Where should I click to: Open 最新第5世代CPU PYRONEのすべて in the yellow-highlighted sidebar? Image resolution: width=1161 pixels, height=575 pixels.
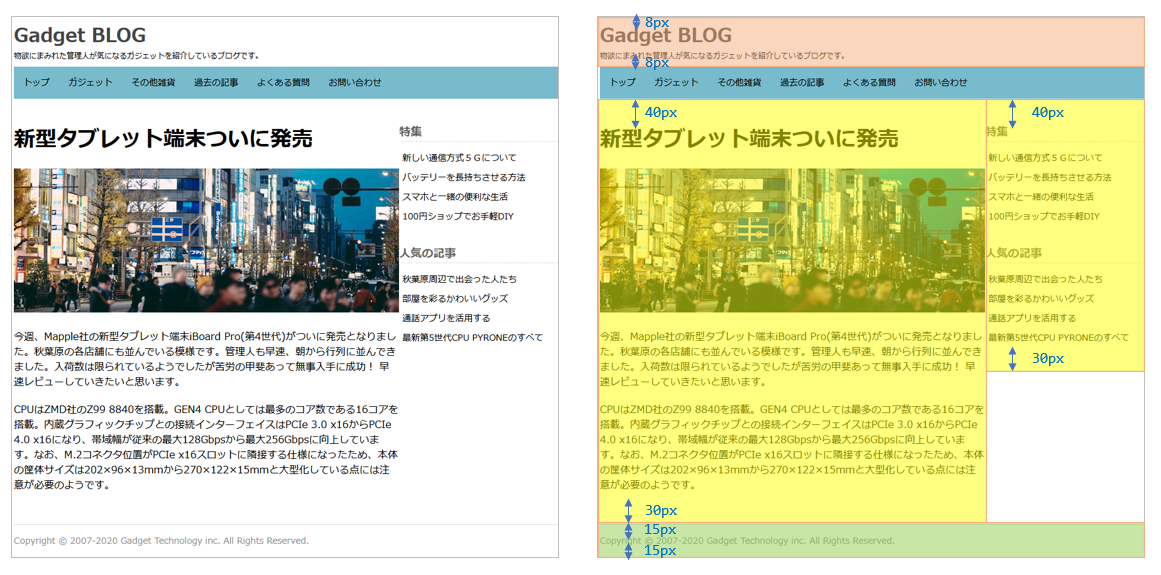click(x=1058, y=337)
